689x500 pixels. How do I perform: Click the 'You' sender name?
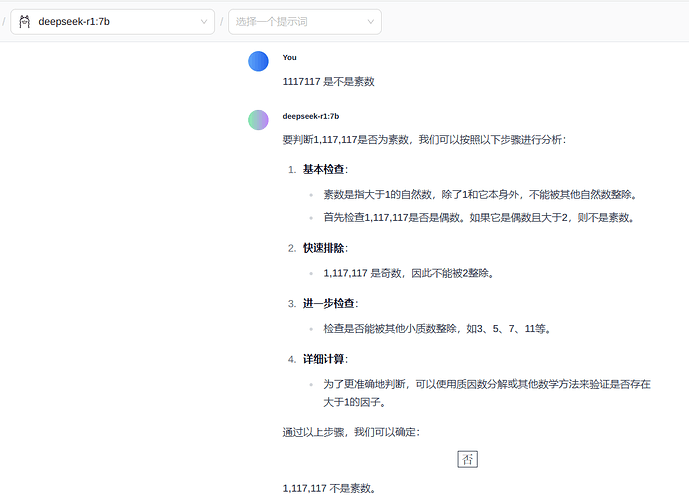[x=290, y=58]
